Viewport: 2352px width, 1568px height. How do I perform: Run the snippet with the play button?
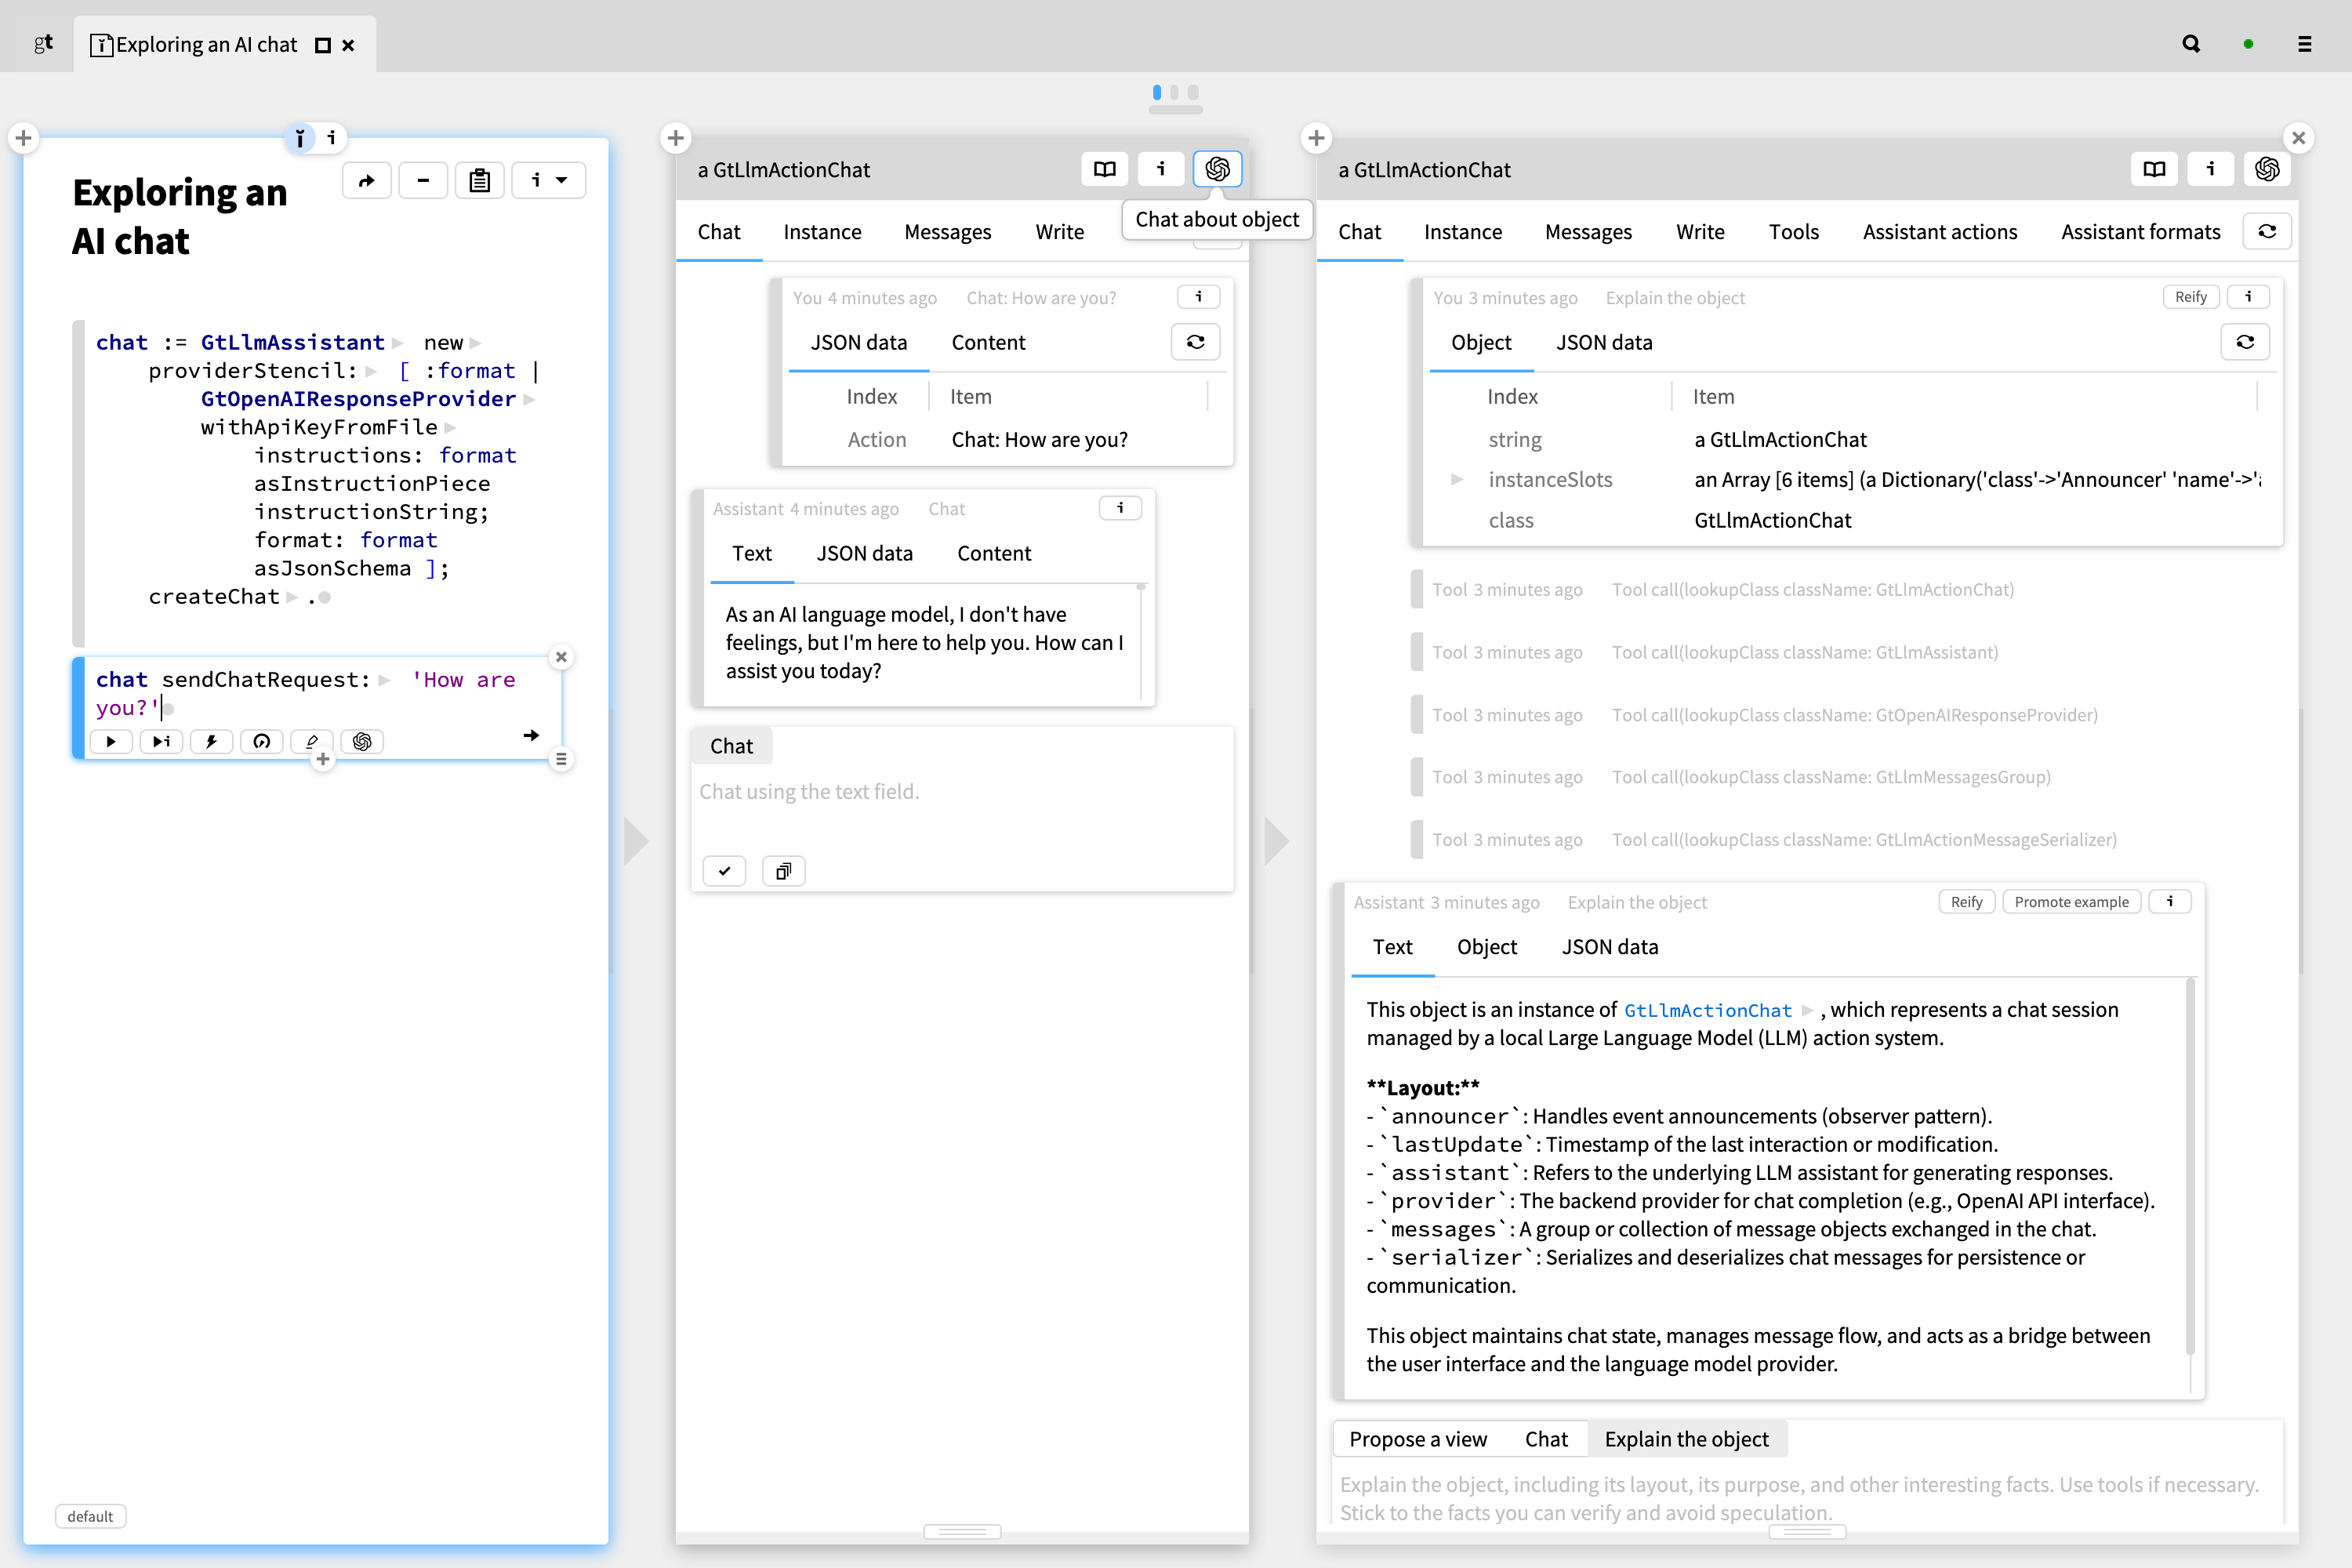point(111,741)
